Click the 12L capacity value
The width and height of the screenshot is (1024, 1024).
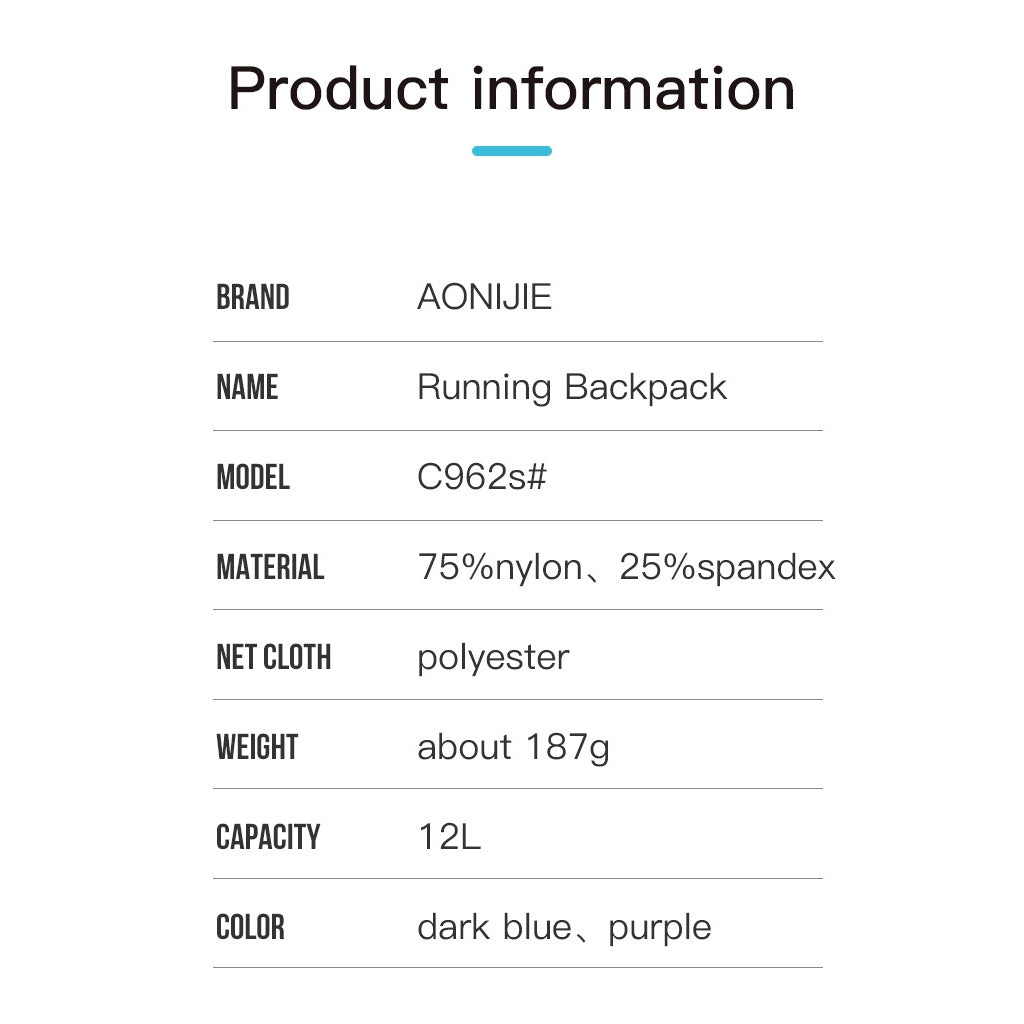pyautogui.click(x=449, y=838)
